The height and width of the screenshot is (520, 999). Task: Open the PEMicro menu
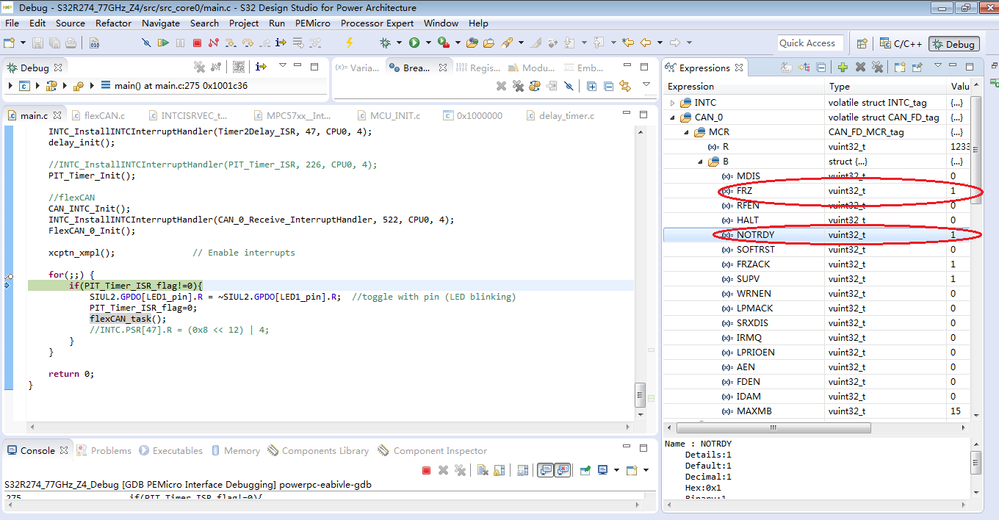[311, 23]
